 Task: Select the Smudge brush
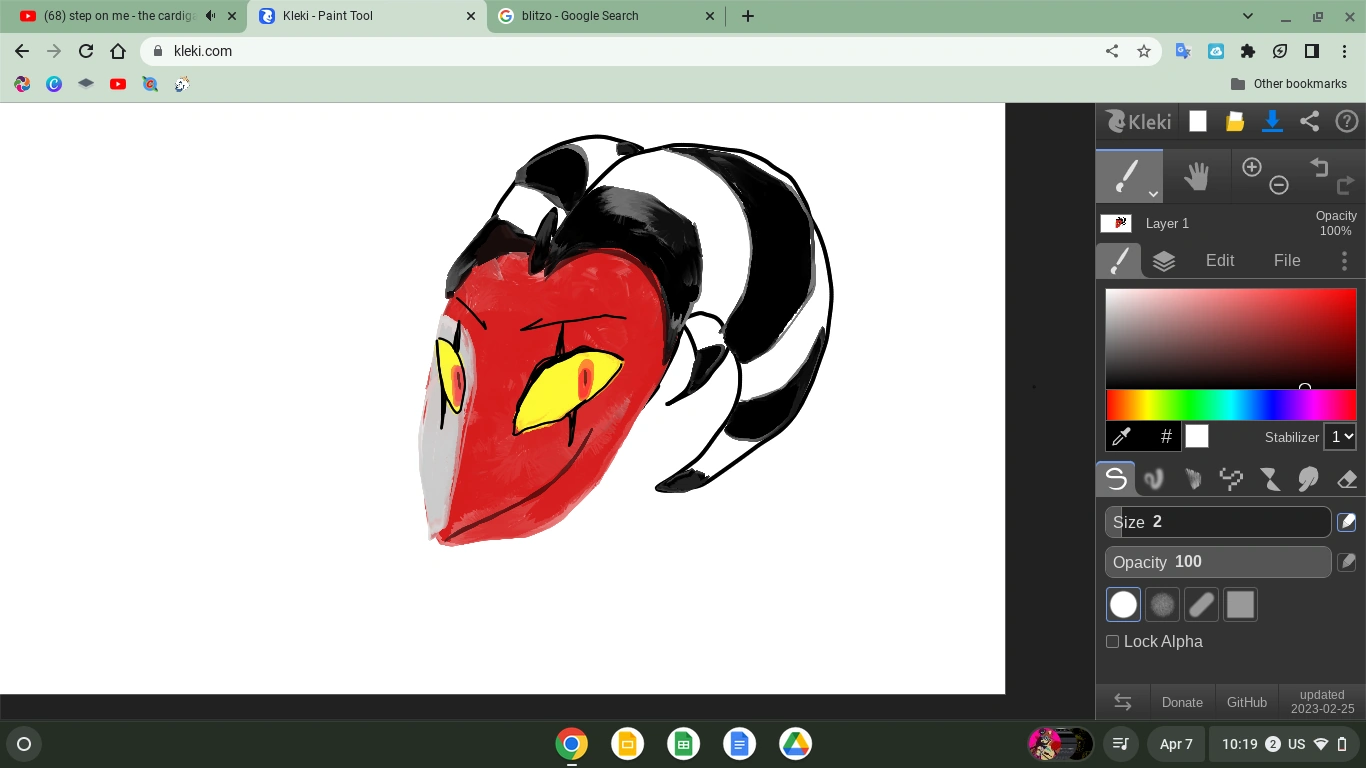coord(1307,478)
